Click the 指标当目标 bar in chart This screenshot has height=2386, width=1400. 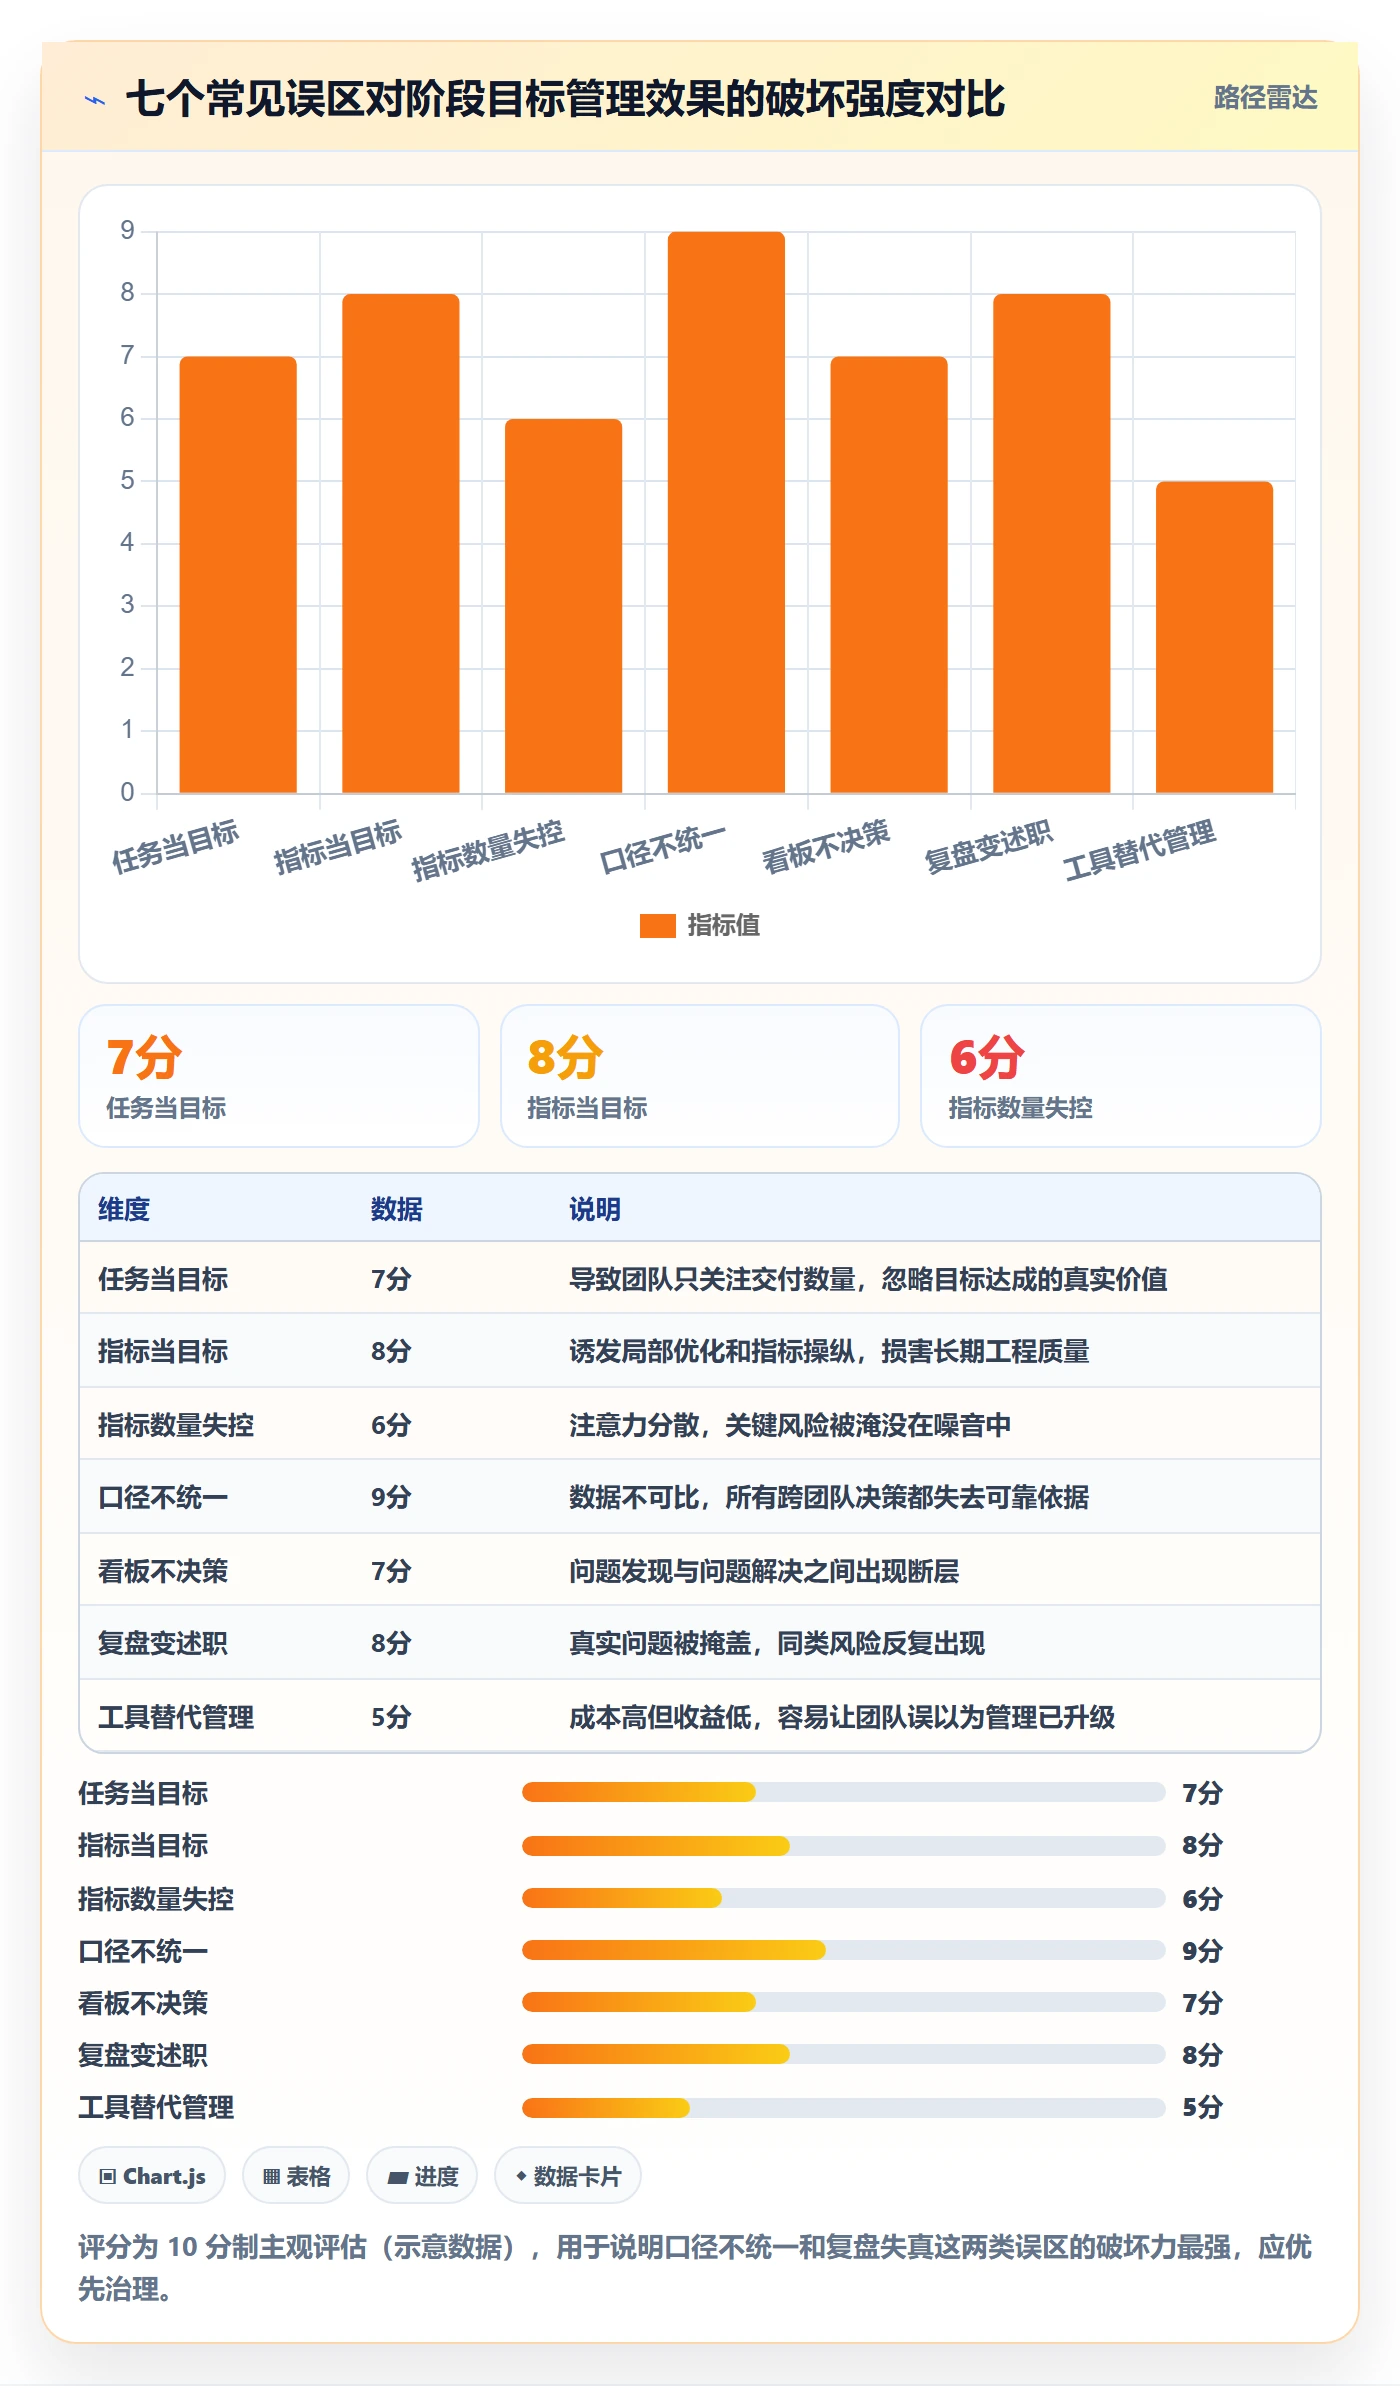tap(401, 544)
